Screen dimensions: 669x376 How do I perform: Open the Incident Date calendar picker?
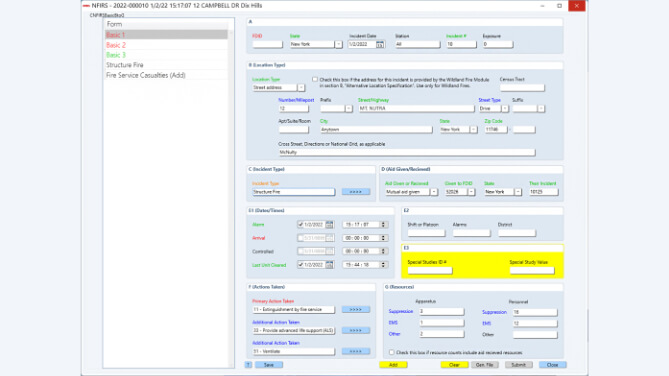(380, 44)
